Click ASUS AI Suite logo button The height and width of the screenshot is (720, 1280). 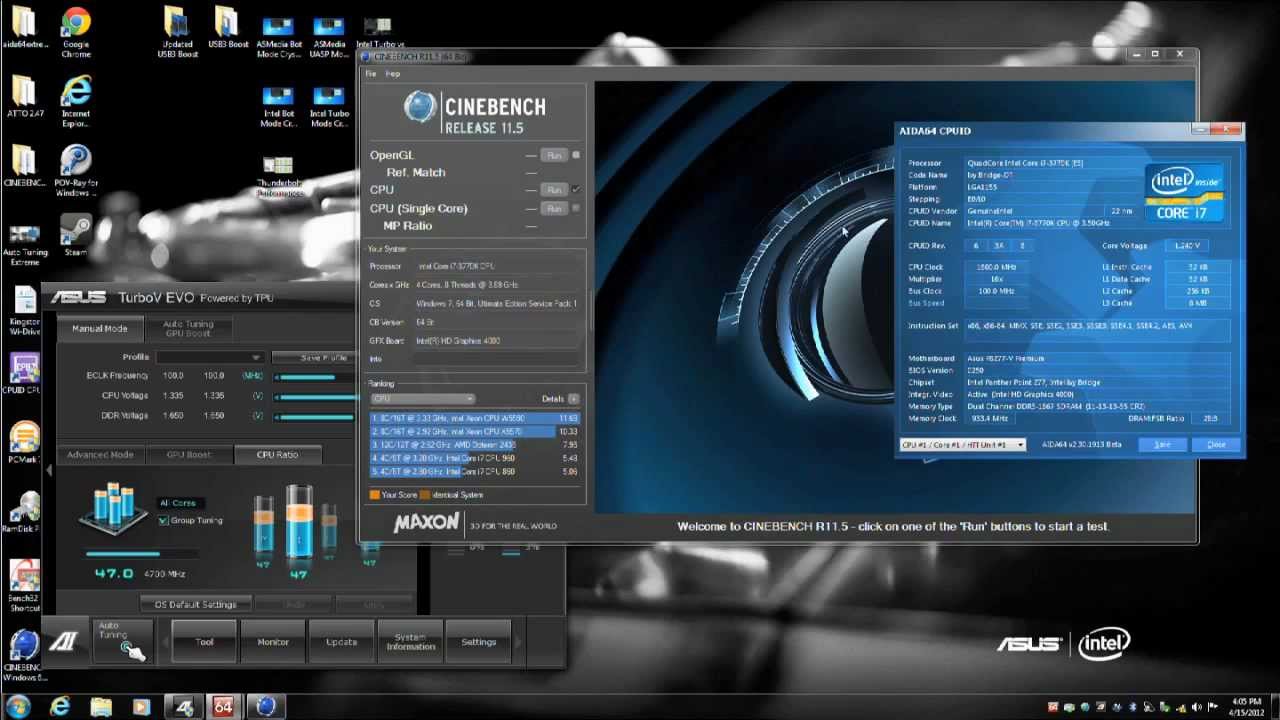(x=65, y=641)
